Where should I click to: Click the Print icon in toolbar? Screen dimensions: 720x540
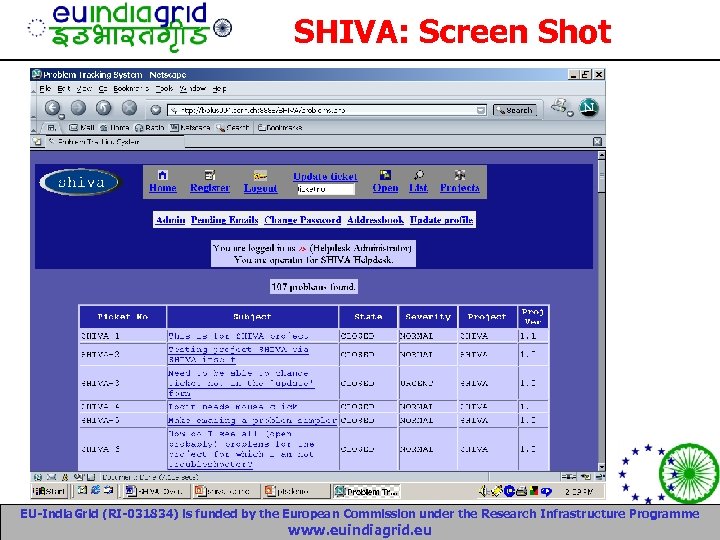pos(560,107)
